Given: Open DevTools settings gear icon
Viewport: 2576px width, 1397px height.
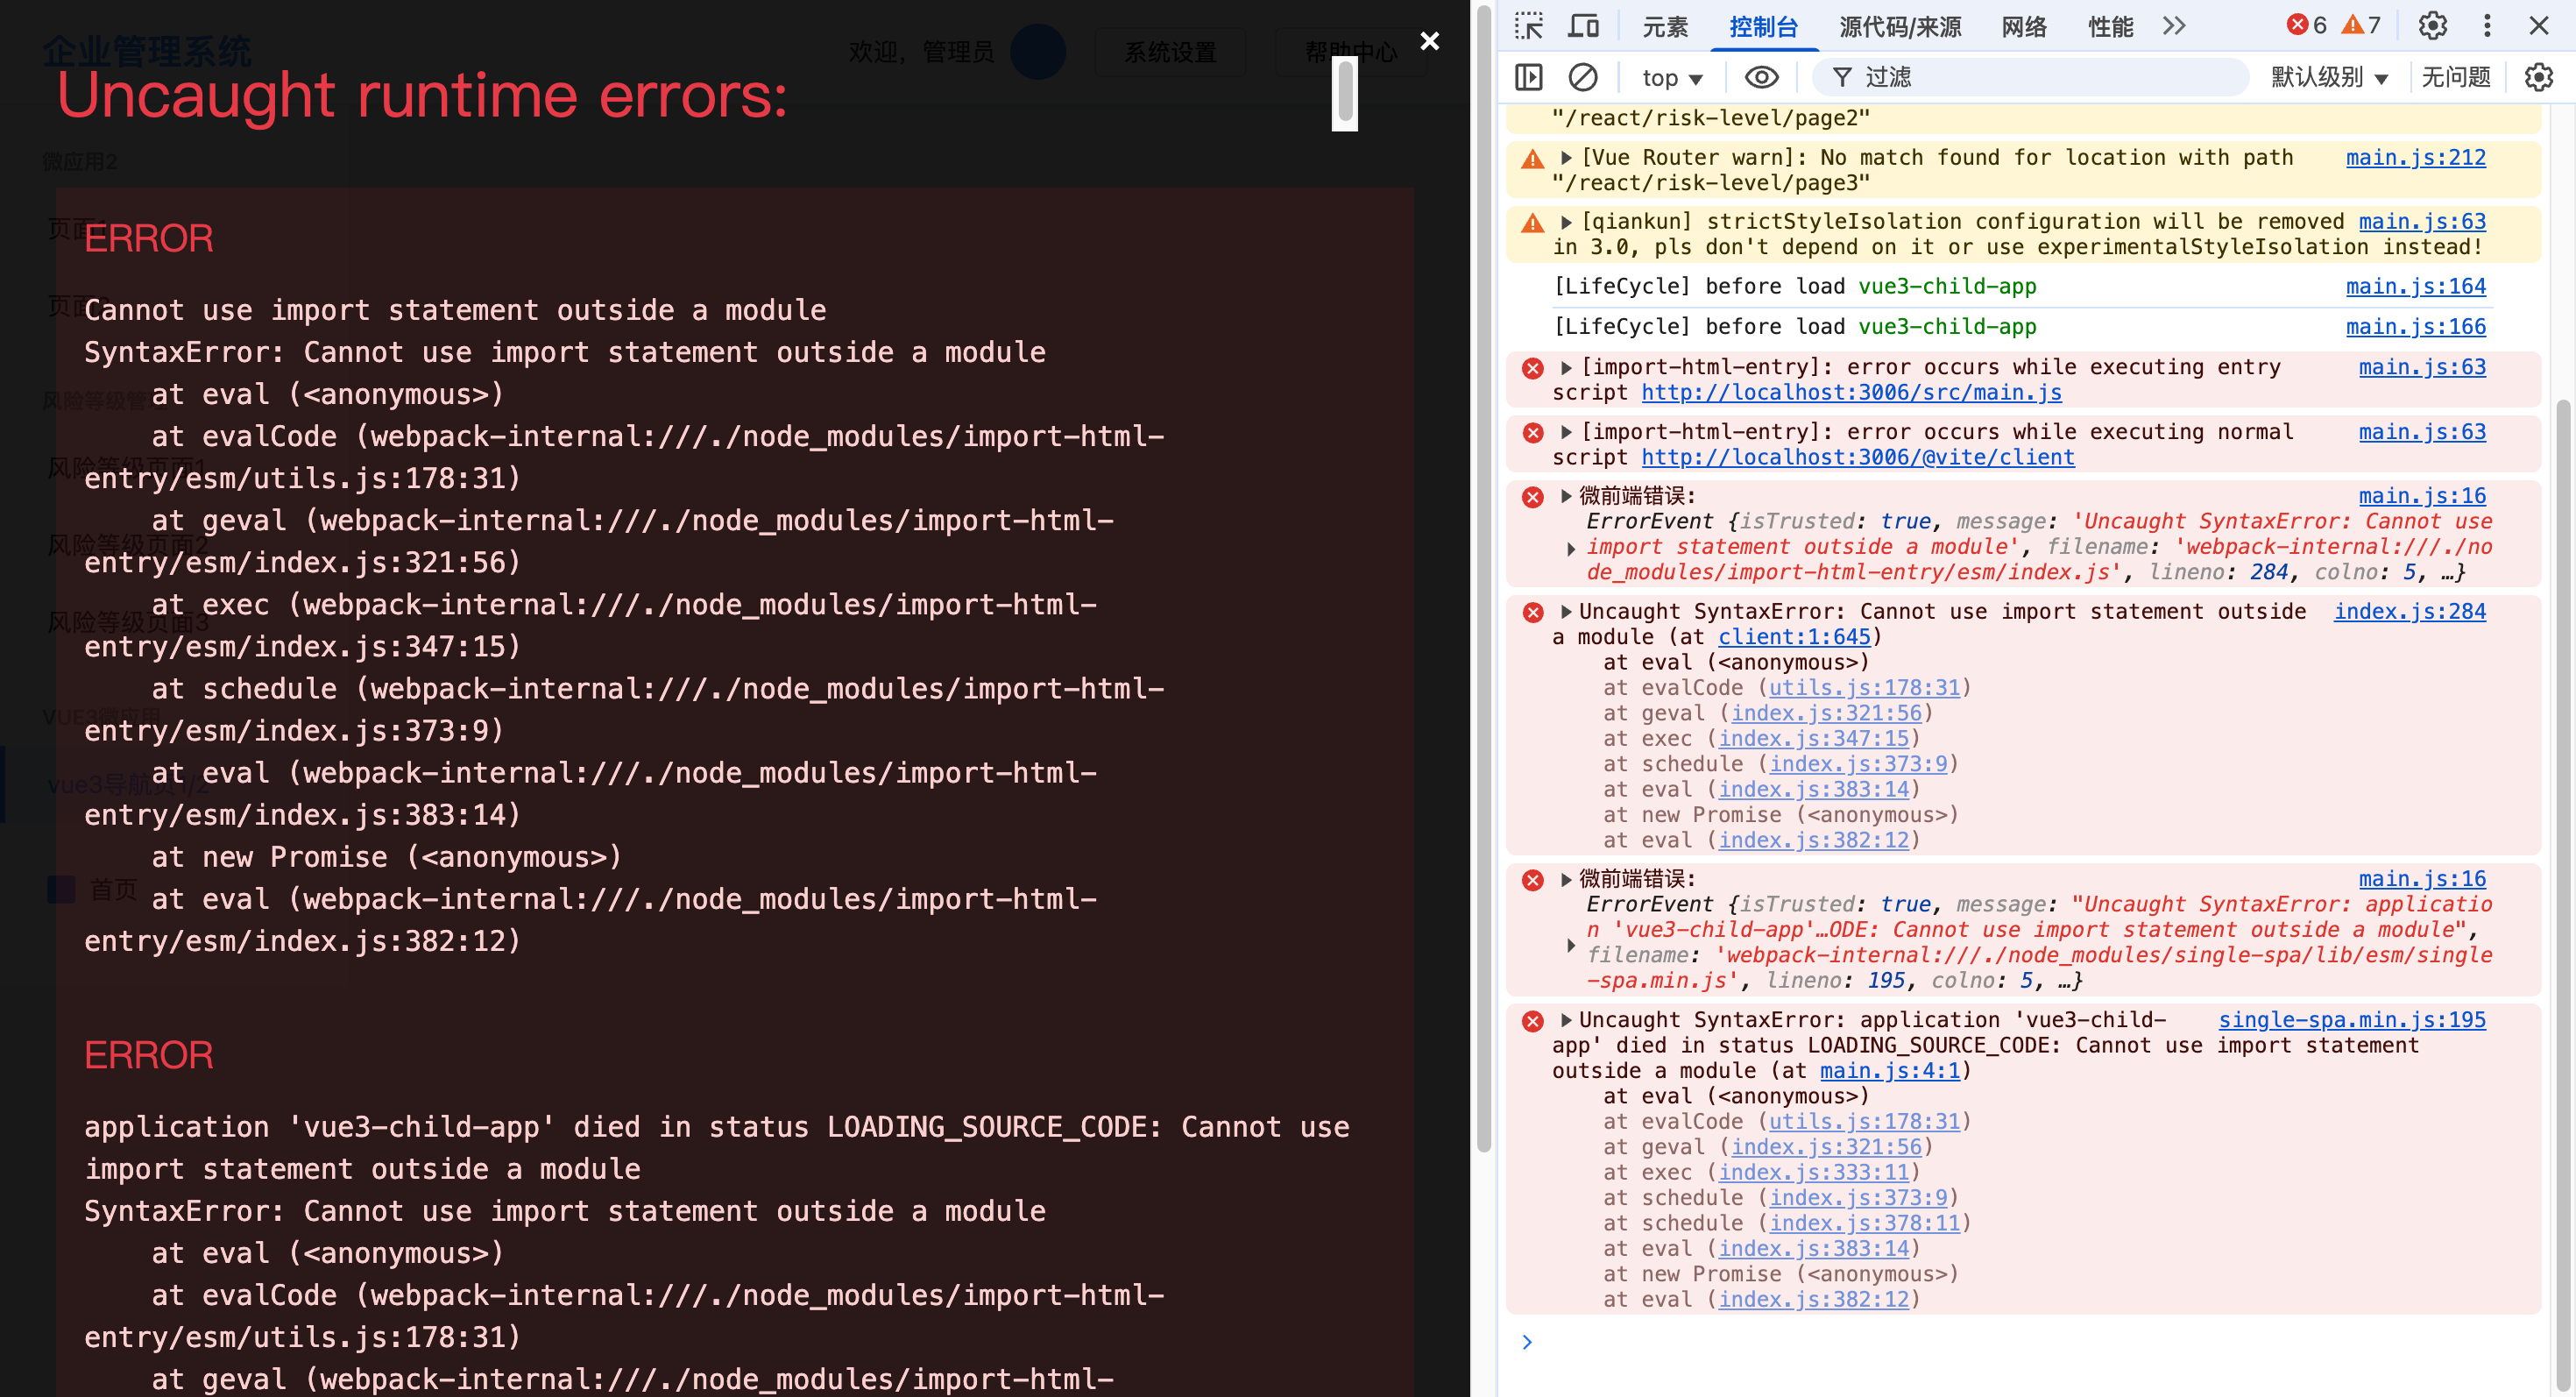Looking at the screenshot, I should tap(2432, 26).
